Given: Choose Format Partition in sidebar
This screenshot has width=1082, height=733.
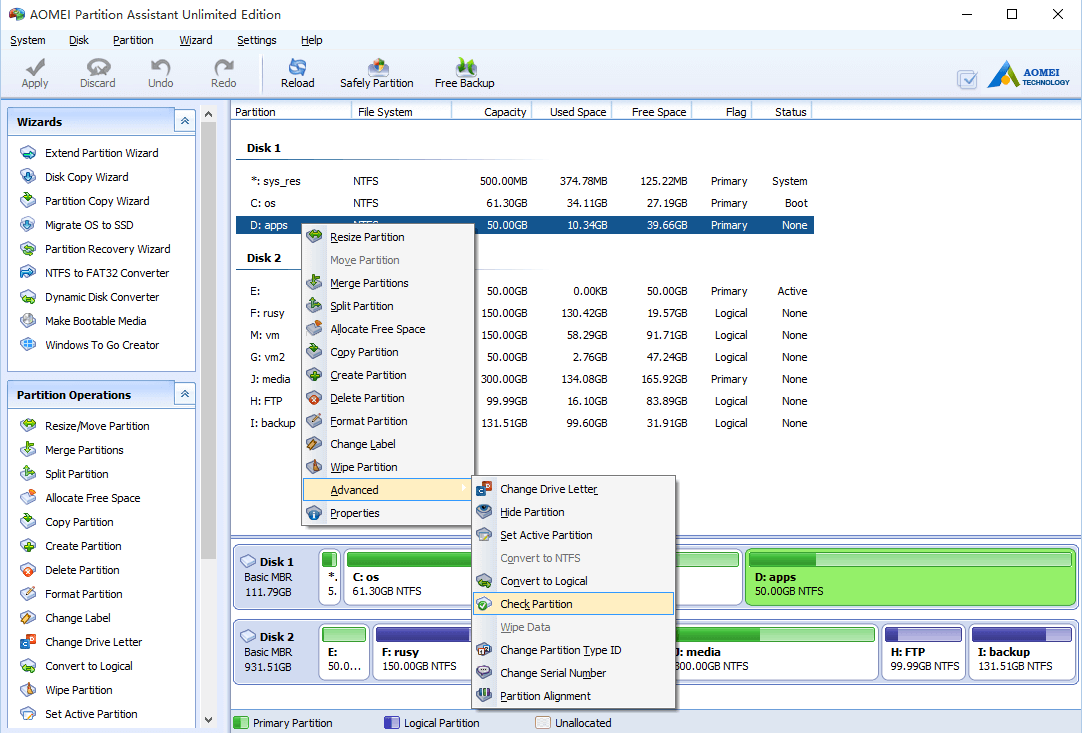Looking at the screenshot, I should 83,594.
